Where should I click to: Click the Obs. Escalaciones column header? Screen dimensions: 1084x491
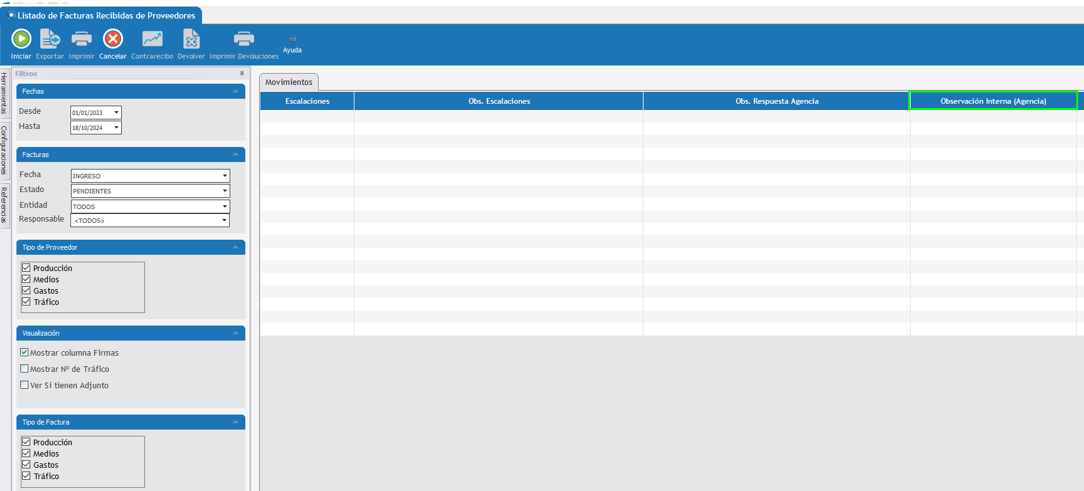pos(498,101)
